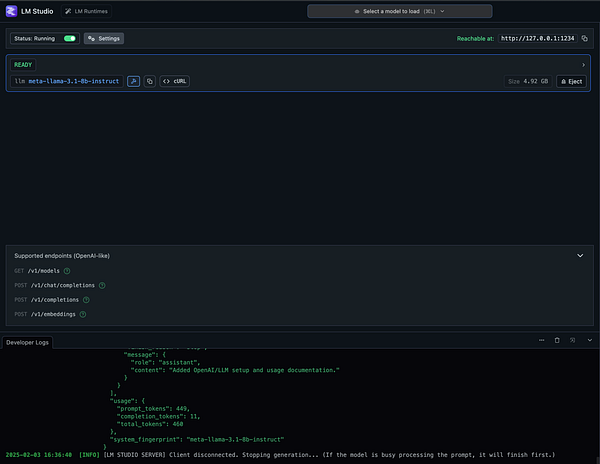
Task: Copy the server address via copy icon
Action: 584,38
